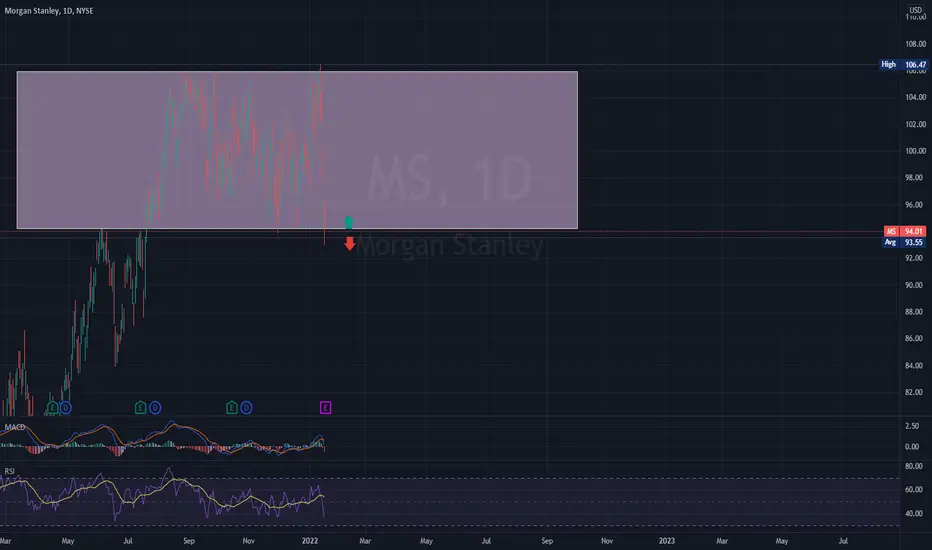Screen dimensions: 932x550
Task: Click the 82.00 price axis value
Action: [915, 392]
